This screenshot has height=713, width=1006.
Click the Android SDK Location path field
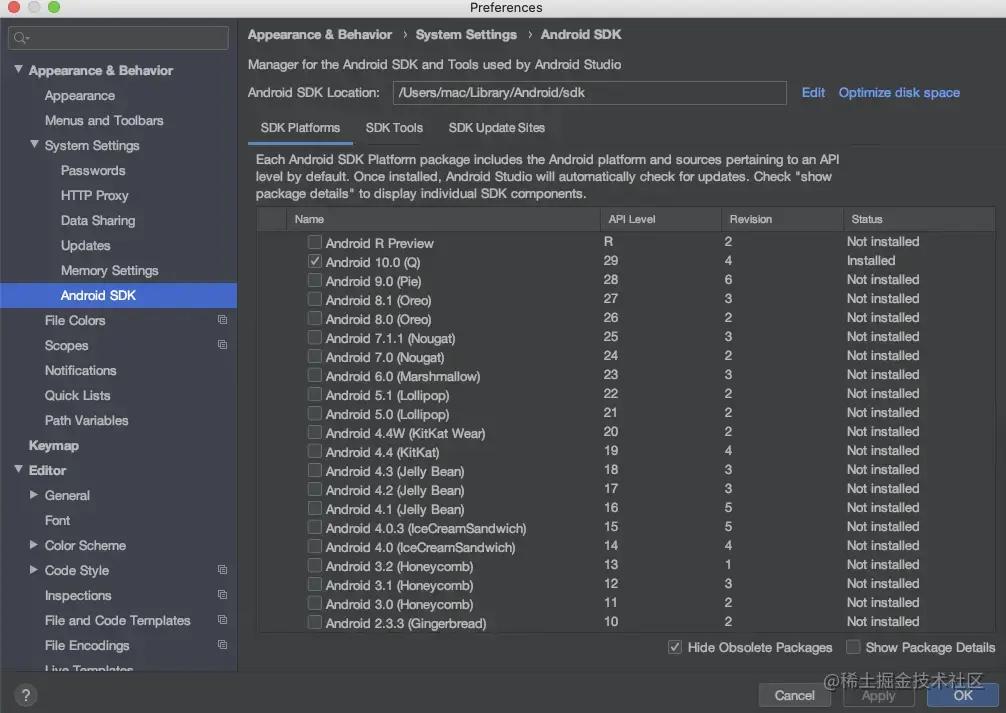590,92
